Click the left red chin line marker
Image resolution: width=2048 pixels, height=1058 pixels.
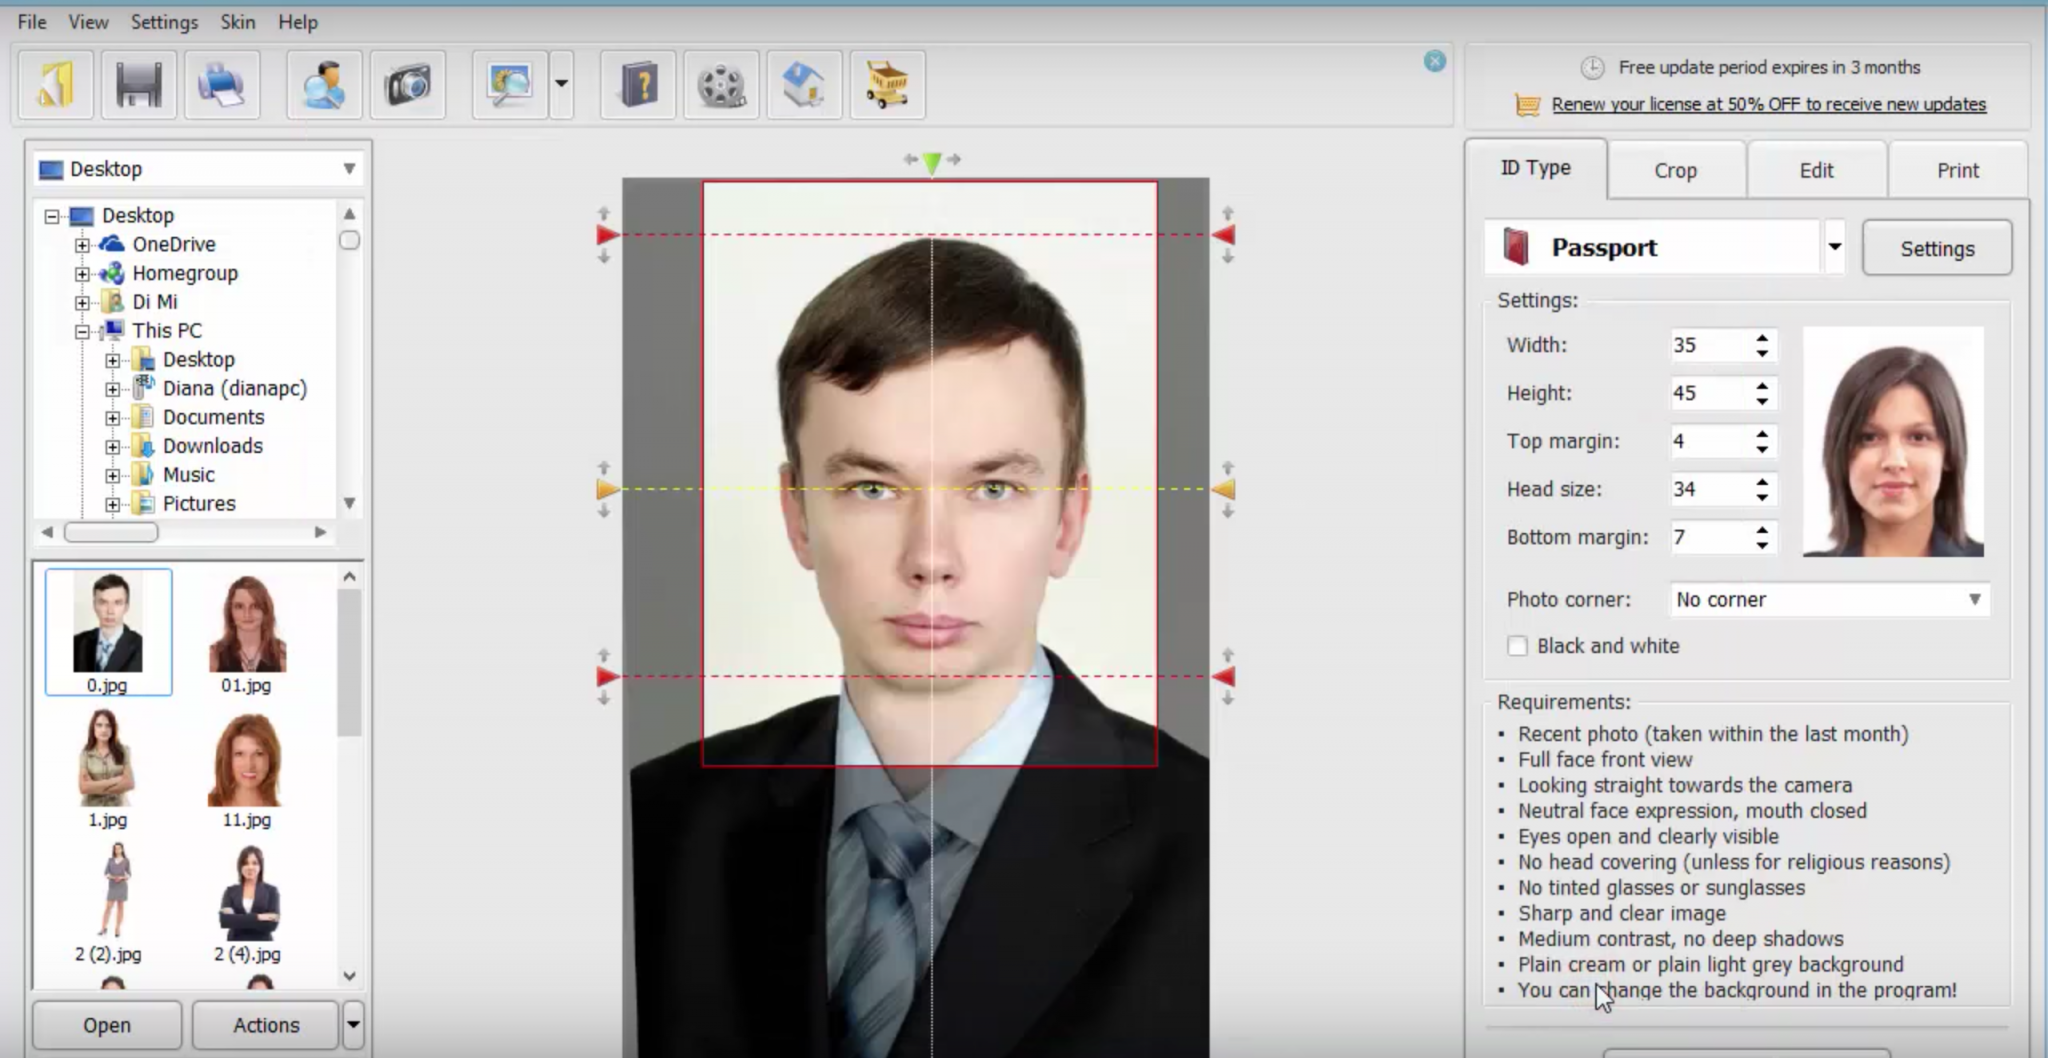[607, 677]
